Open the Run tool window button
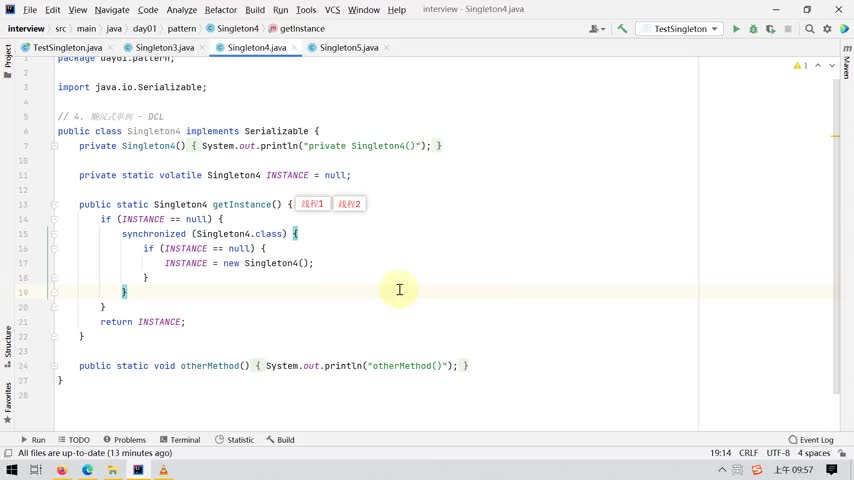The width and height of the screenshot is (854, 480). (x=33, y=440)
